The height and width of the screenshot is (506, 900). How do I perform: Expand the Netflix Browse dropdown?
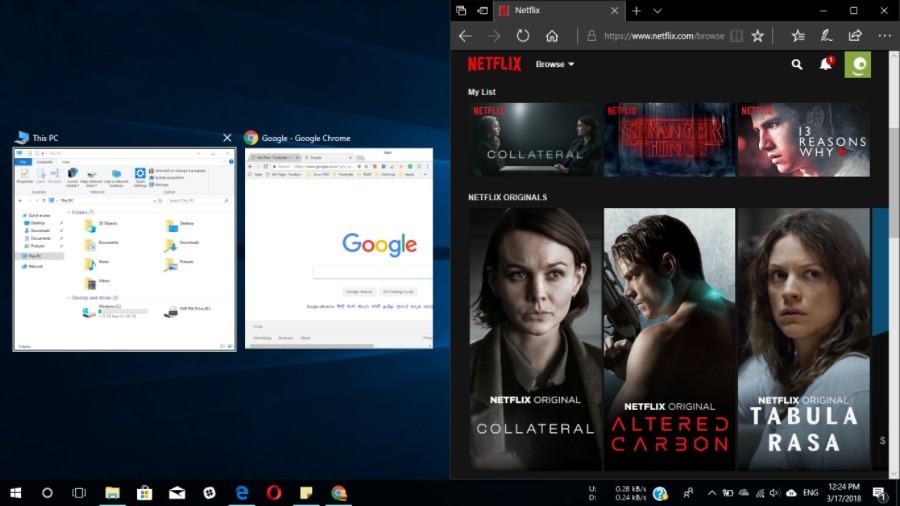pyautogui.click(x=555, y=64)
